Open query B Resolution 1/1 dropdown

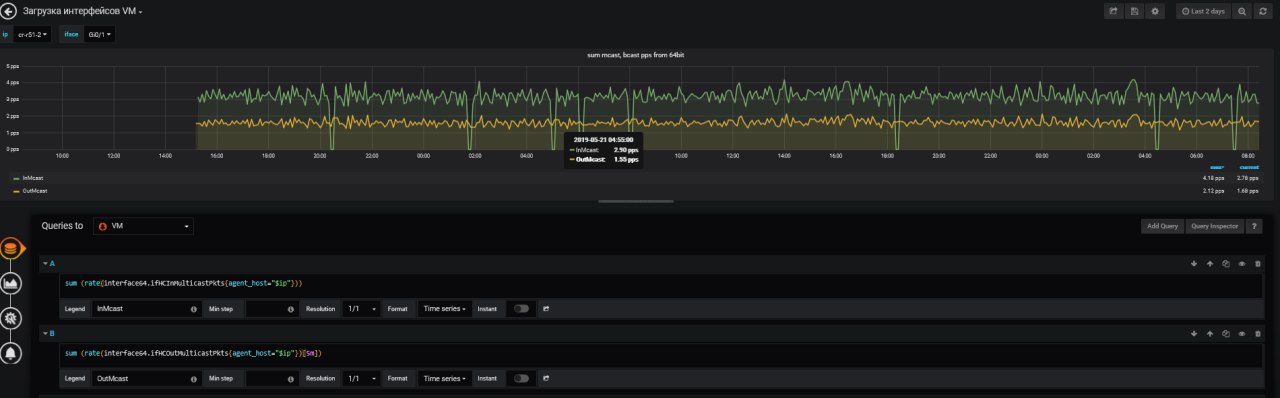click(x=362, y=379)
